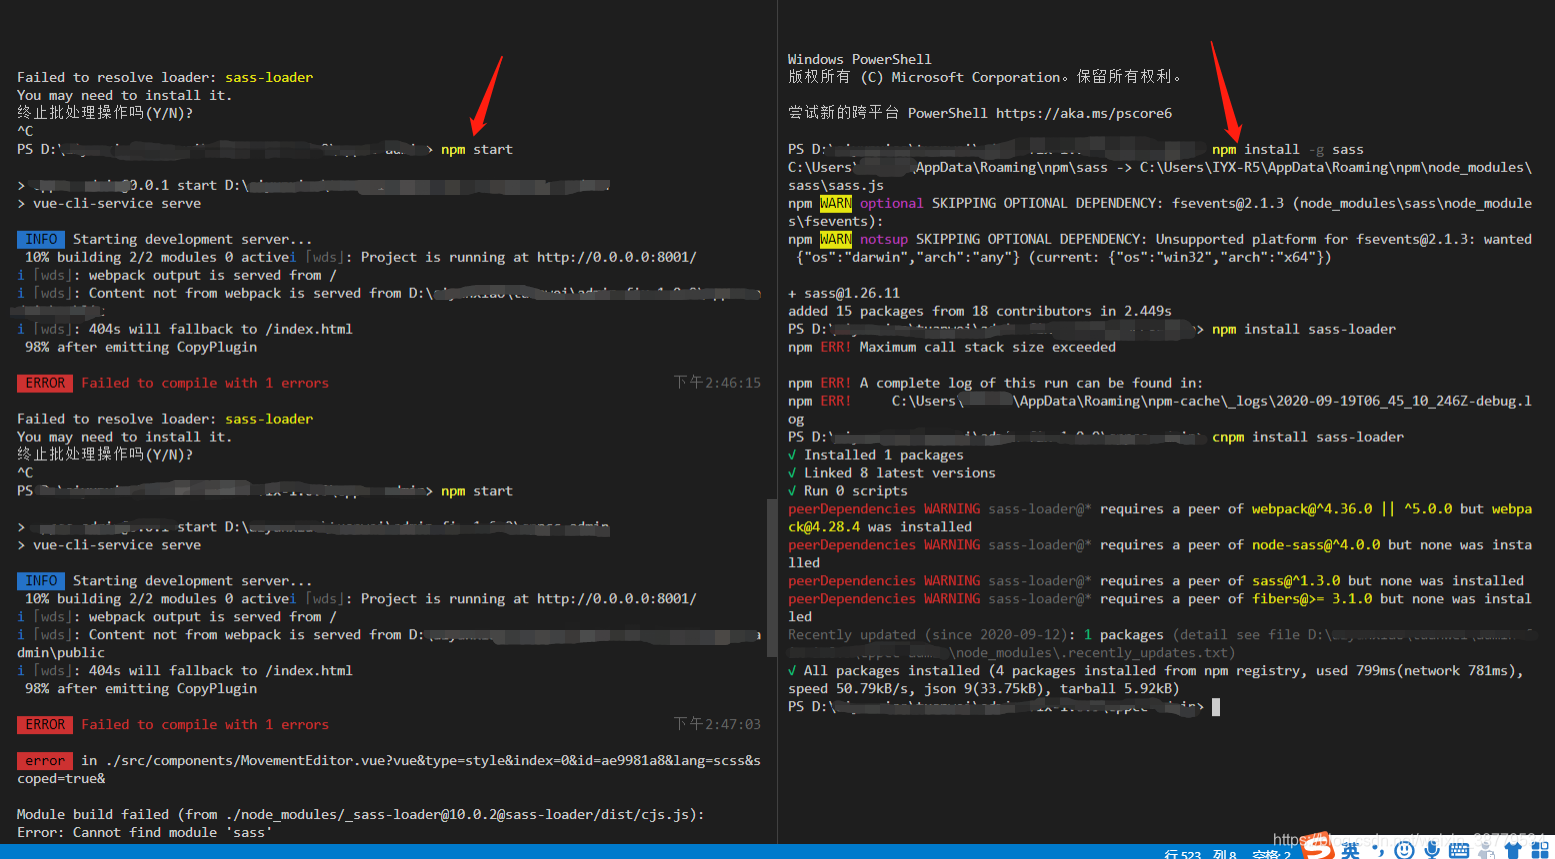Click the 'npm install sass-loader' command
Viewport: 1555px width, 859px height.
point(1304,329)
